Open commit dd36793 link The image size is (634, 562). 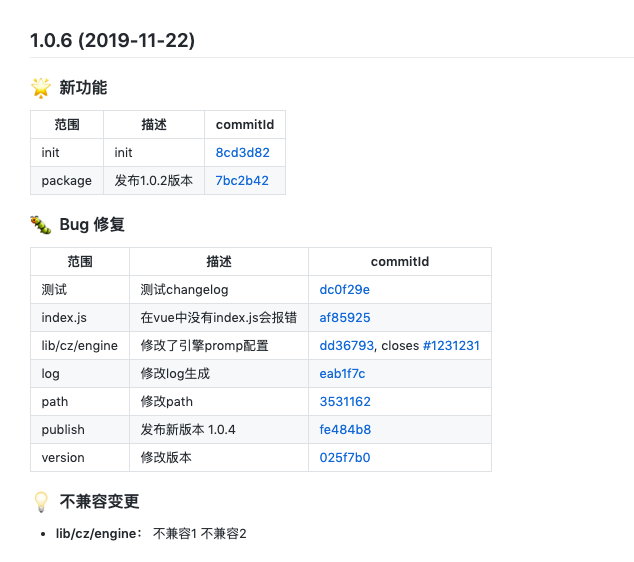[x=347, y=346]
